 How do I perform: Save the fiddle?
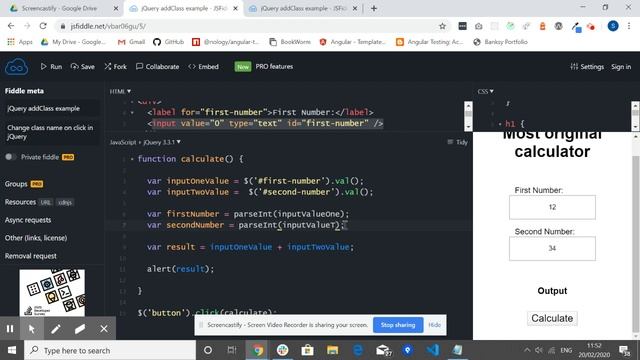82,67
